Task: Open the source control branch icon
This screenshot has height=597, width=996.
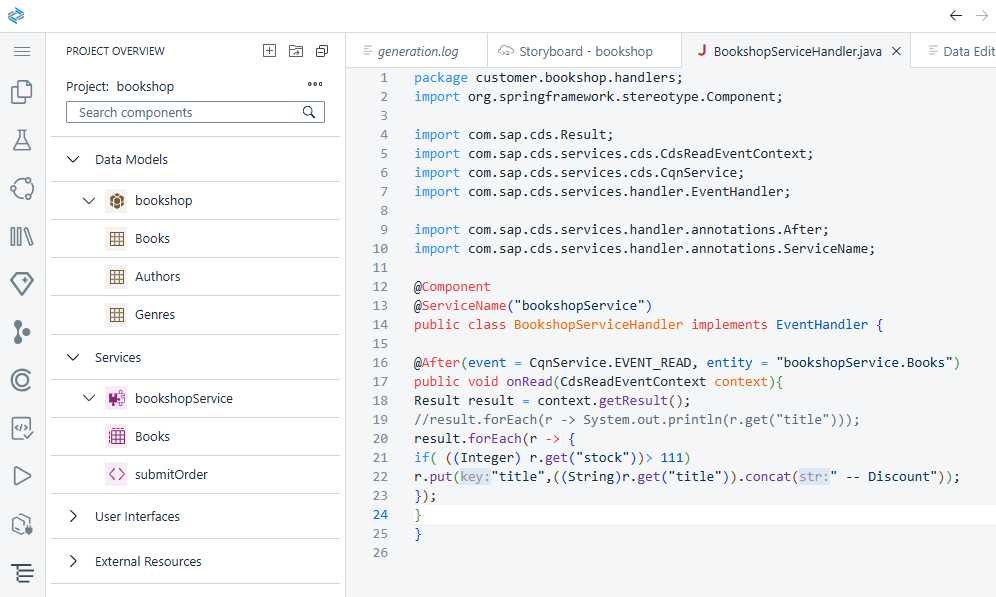Action: [x=22, y=332]
